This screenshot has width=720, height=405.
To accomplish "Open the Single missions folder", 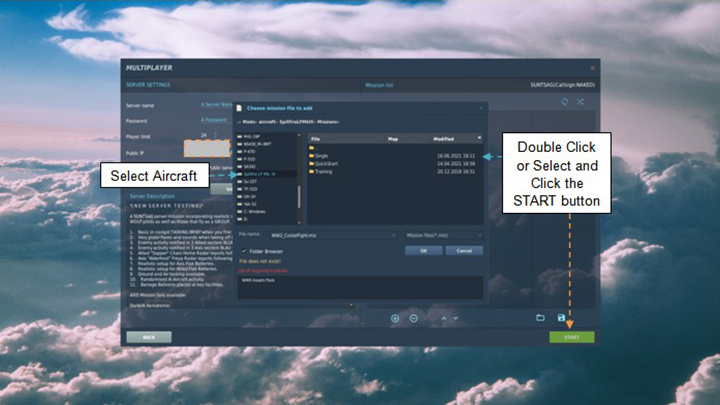I will coord(322,157).
